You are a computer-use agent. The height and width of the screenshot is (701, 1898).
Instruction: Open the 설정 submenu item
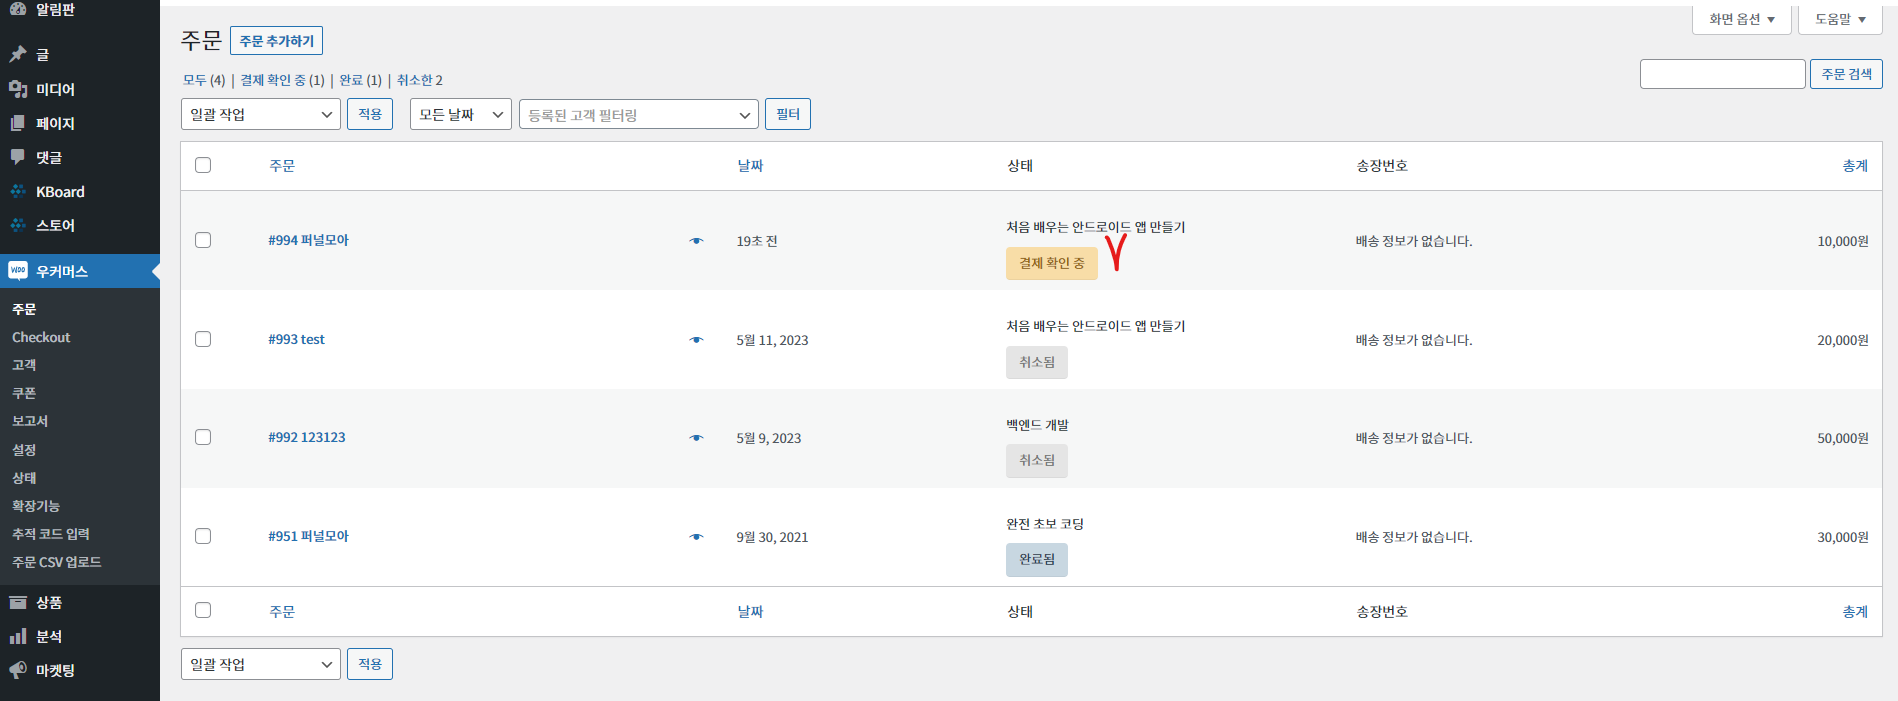point(24,450)
